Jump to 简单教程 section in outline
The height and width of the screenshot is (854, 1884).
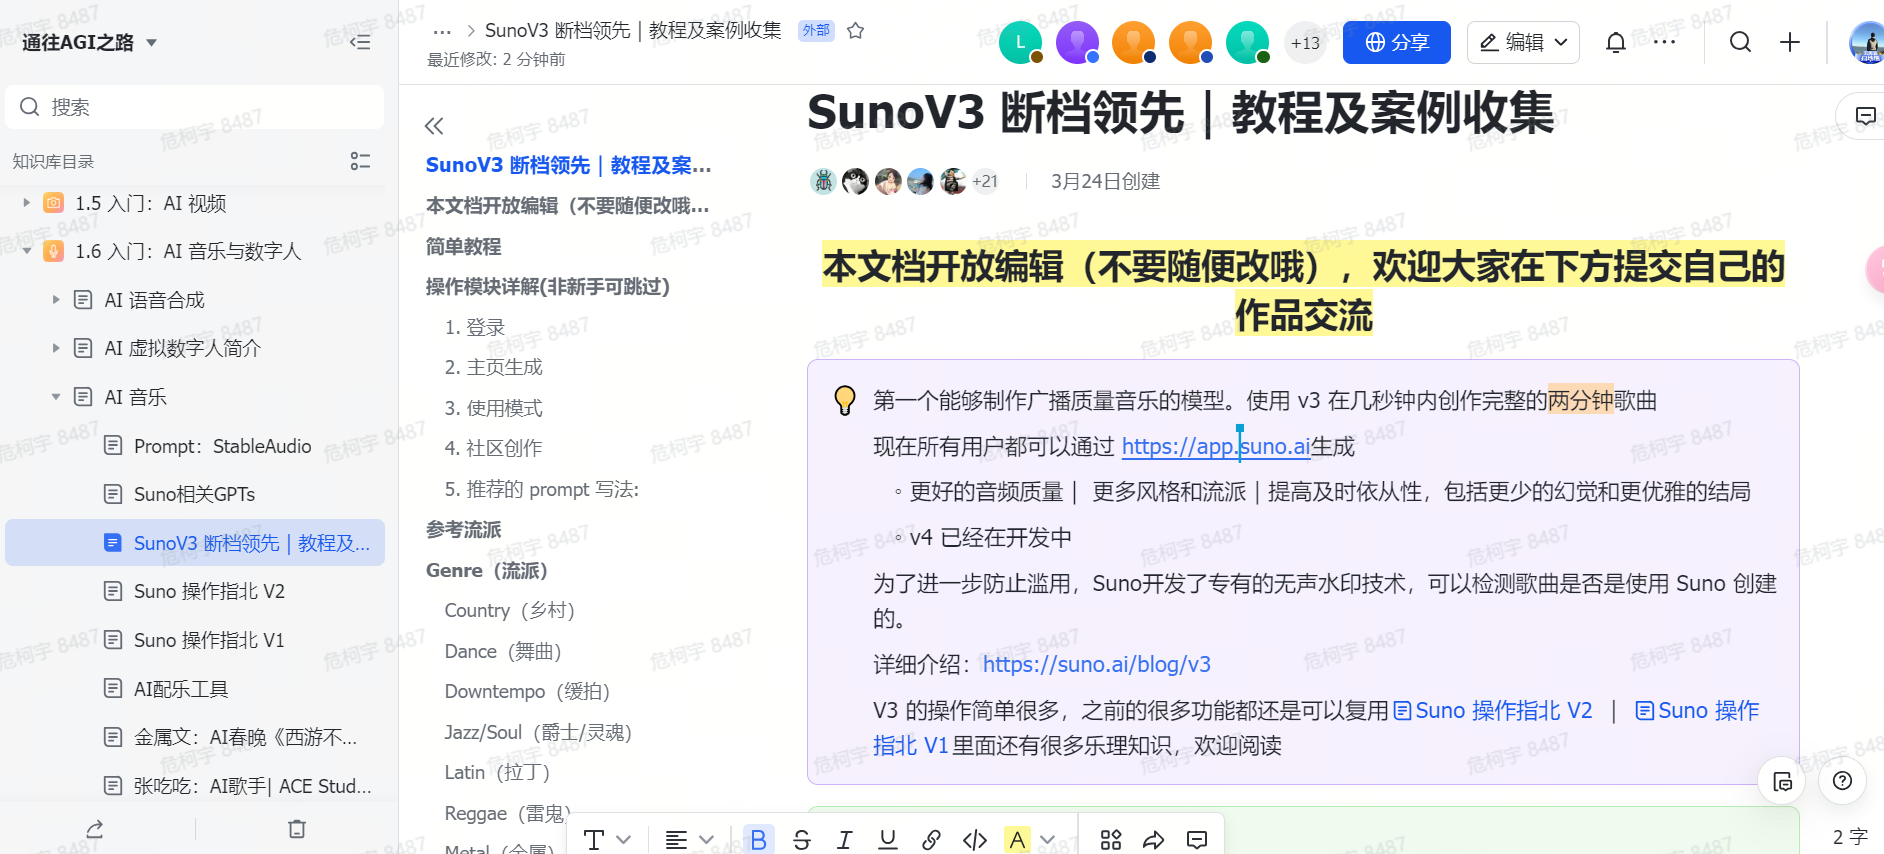(x=463, y=246)
